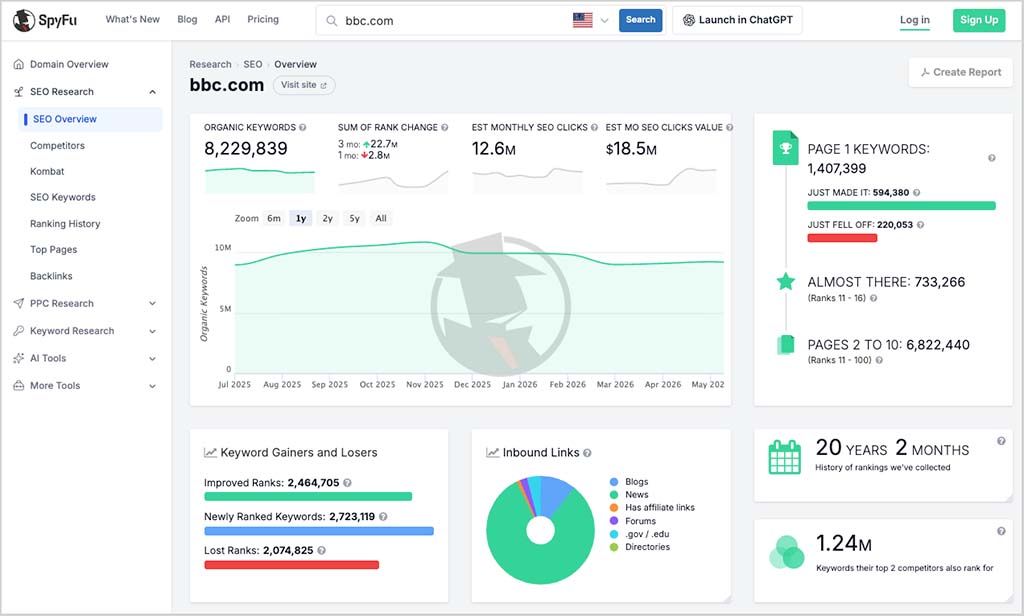Open the API nav link
The width and height of the screenshot is (1024, 616).
pyautogui.click(x=222, y=20)
